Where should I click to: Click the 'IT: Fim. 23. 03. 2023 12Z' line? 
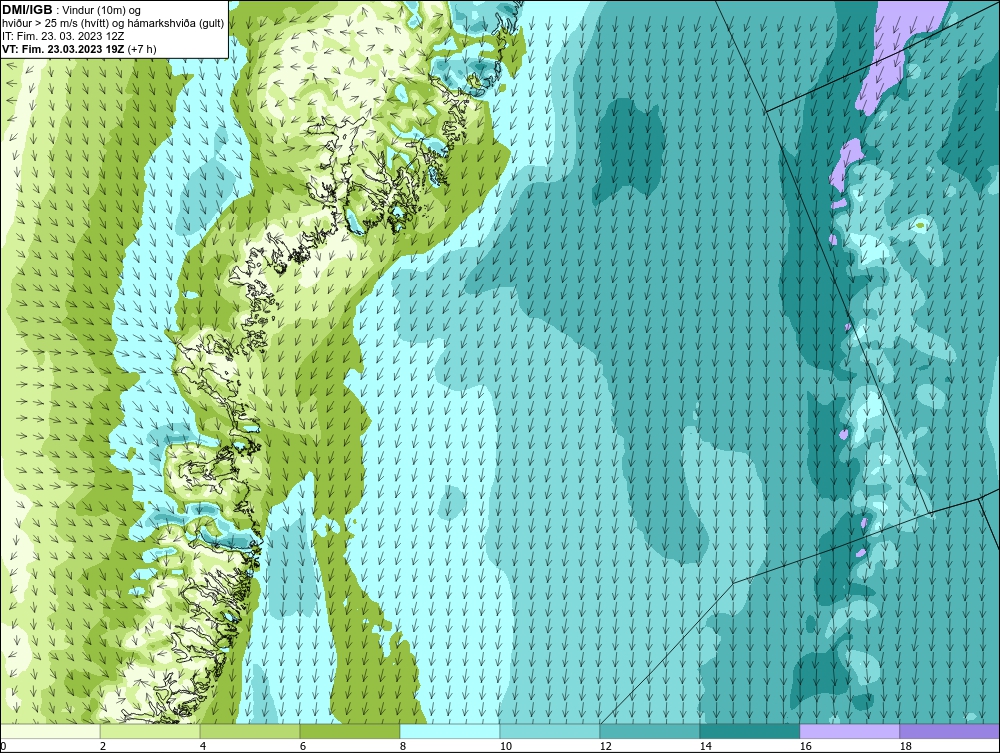(x=63, y=36)
